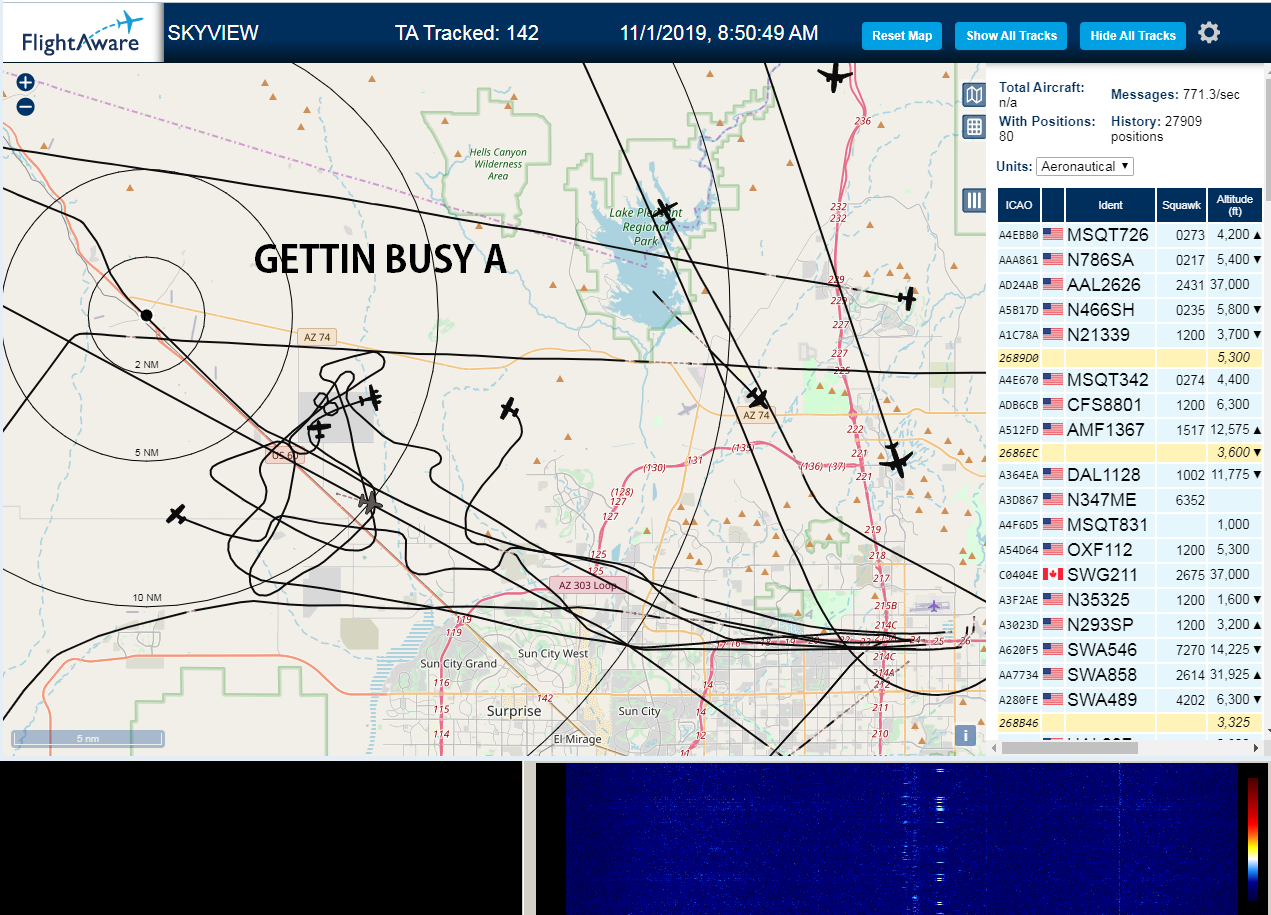The image size is (1271, 915).
Task: Sort table by Altitude column
Action: (x=1235, y=205)
